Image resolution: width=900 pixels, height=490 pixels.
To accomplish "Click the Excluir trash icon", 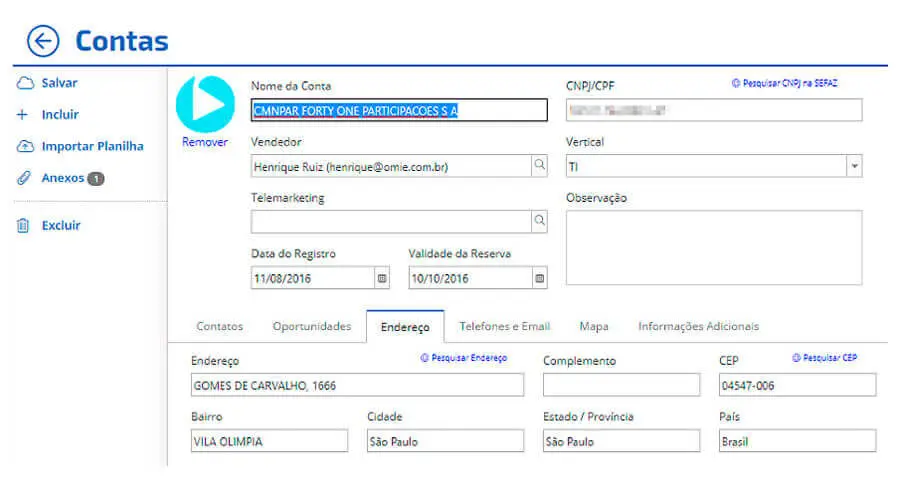I will [23, 225].
